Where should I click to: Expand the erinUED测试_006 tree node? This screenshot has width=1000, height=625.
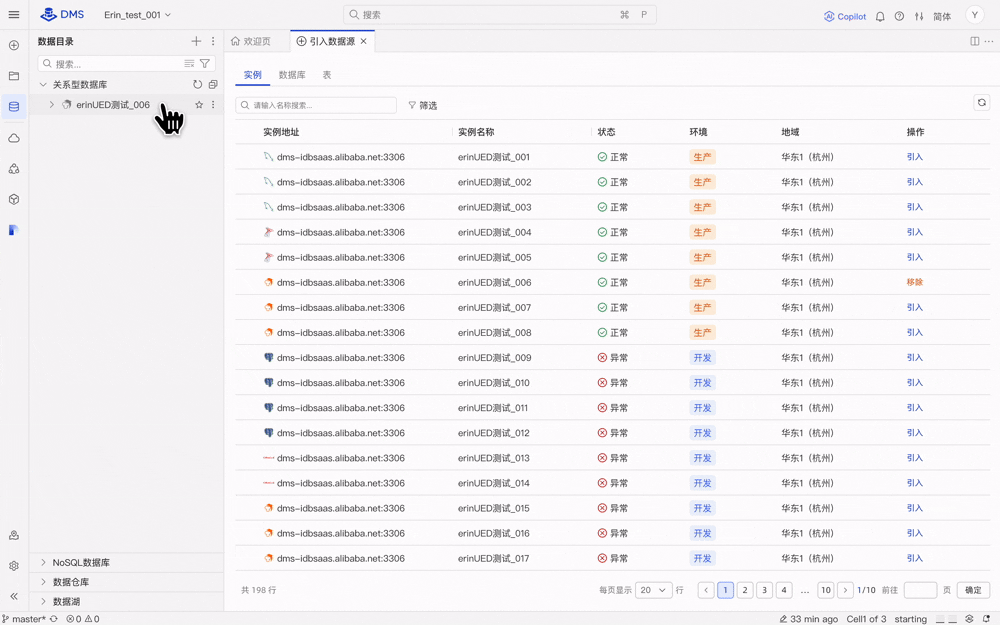[52, 105]
